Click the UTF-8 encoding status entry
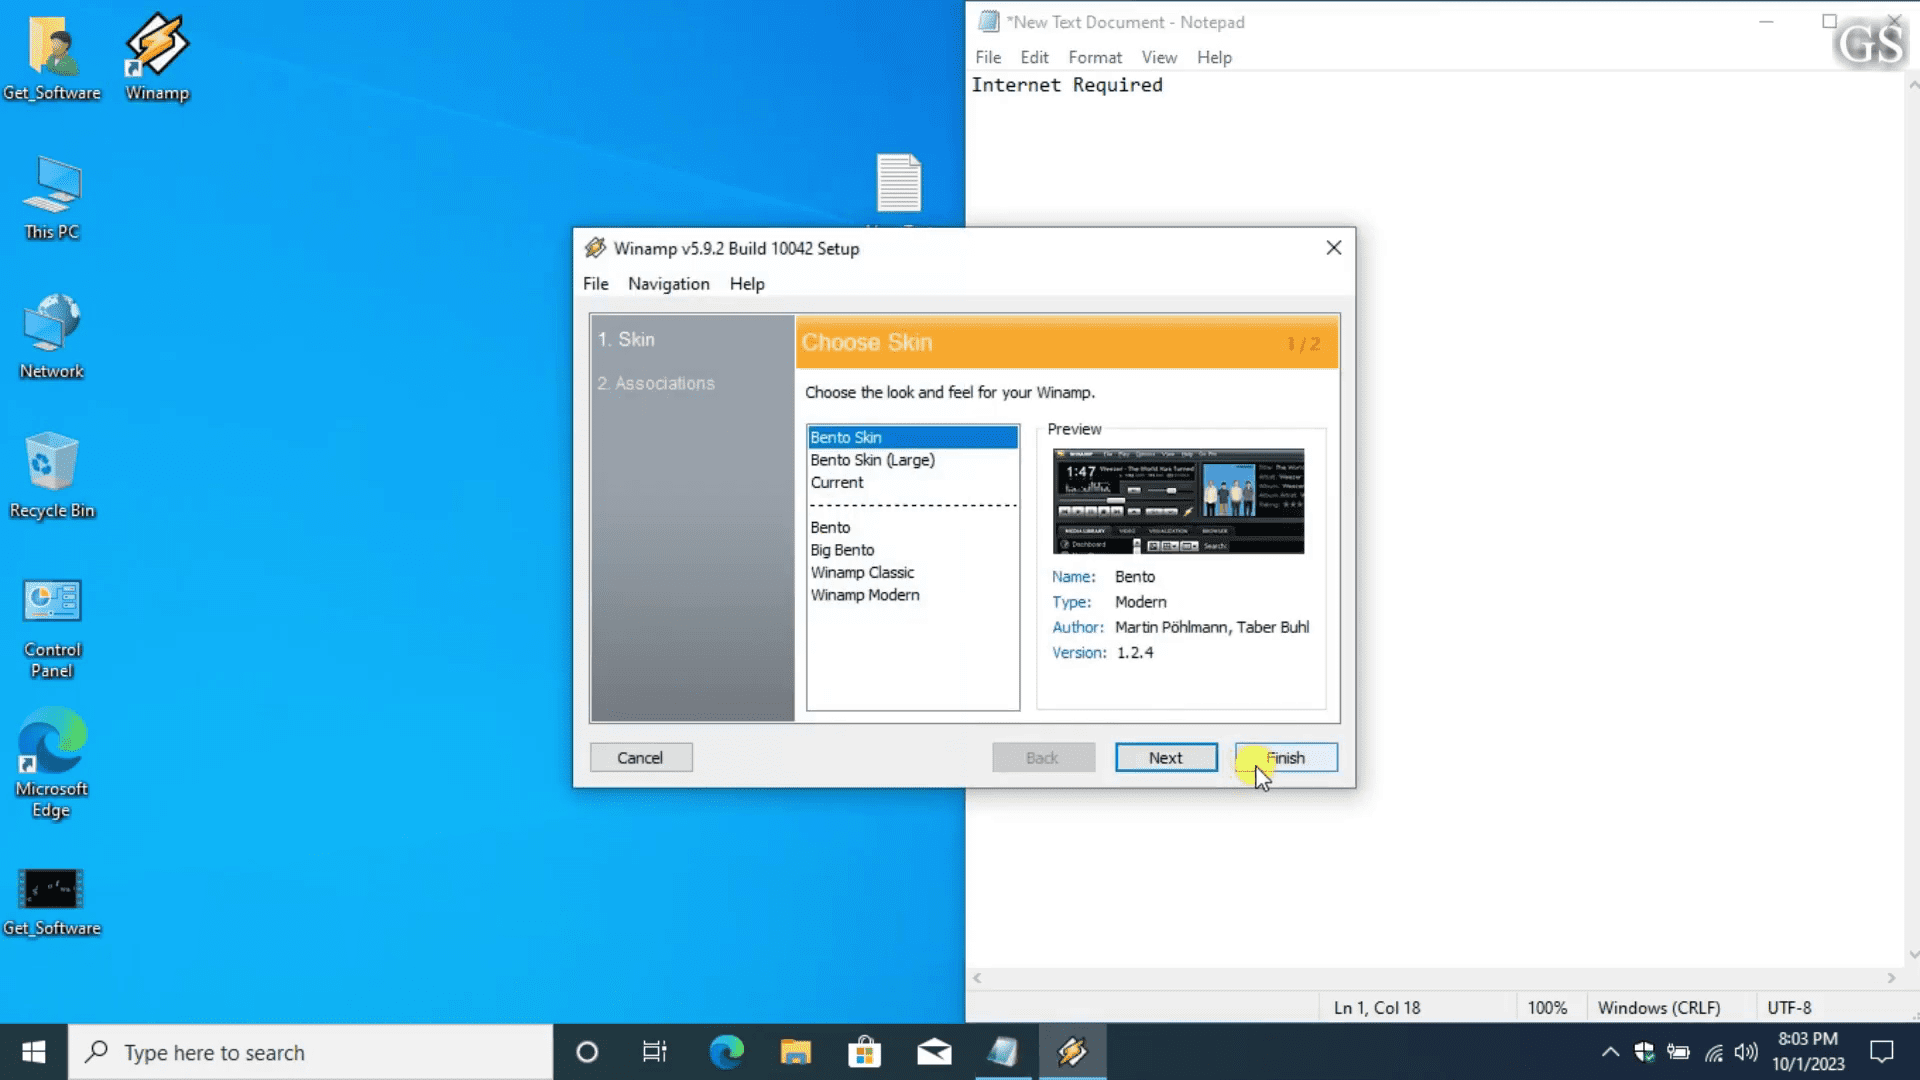1920x1080 pixels. click(1789, 1008)
